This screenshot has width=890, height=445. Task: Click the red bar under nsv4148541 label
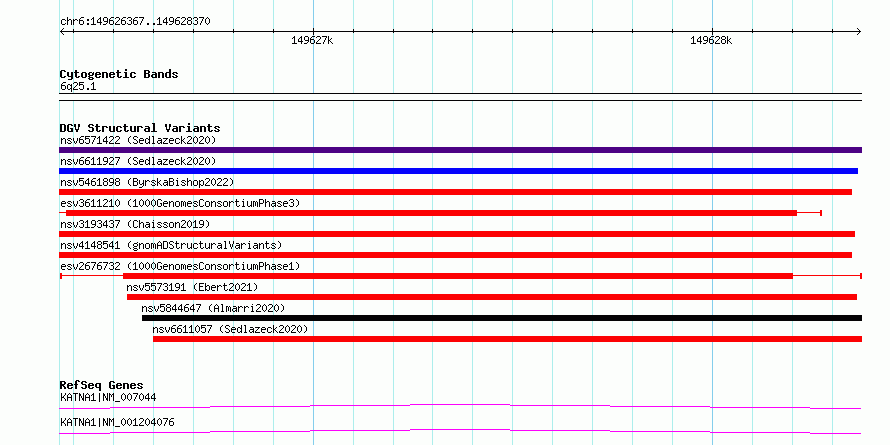point(455,255)
